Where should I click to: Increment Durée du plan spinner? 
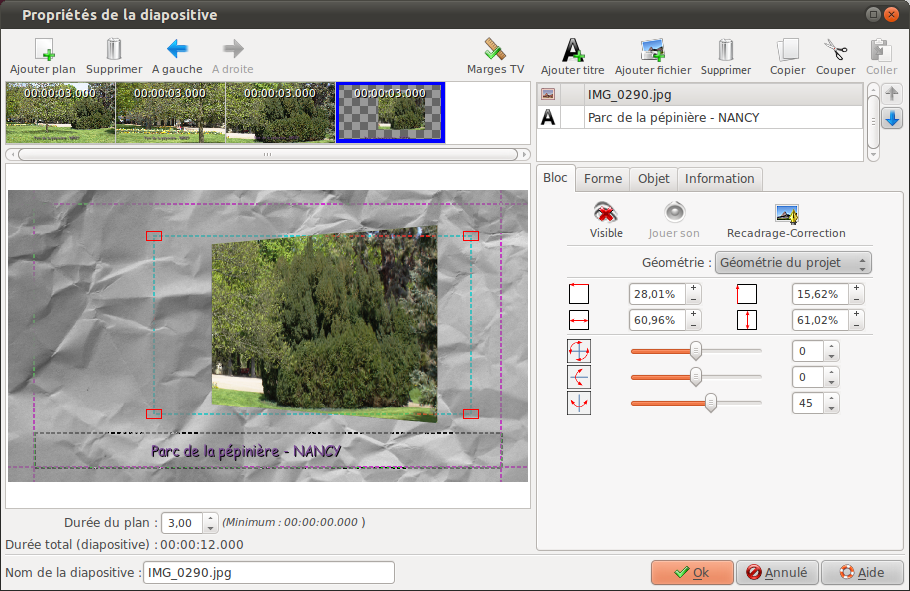coord(210,517)
